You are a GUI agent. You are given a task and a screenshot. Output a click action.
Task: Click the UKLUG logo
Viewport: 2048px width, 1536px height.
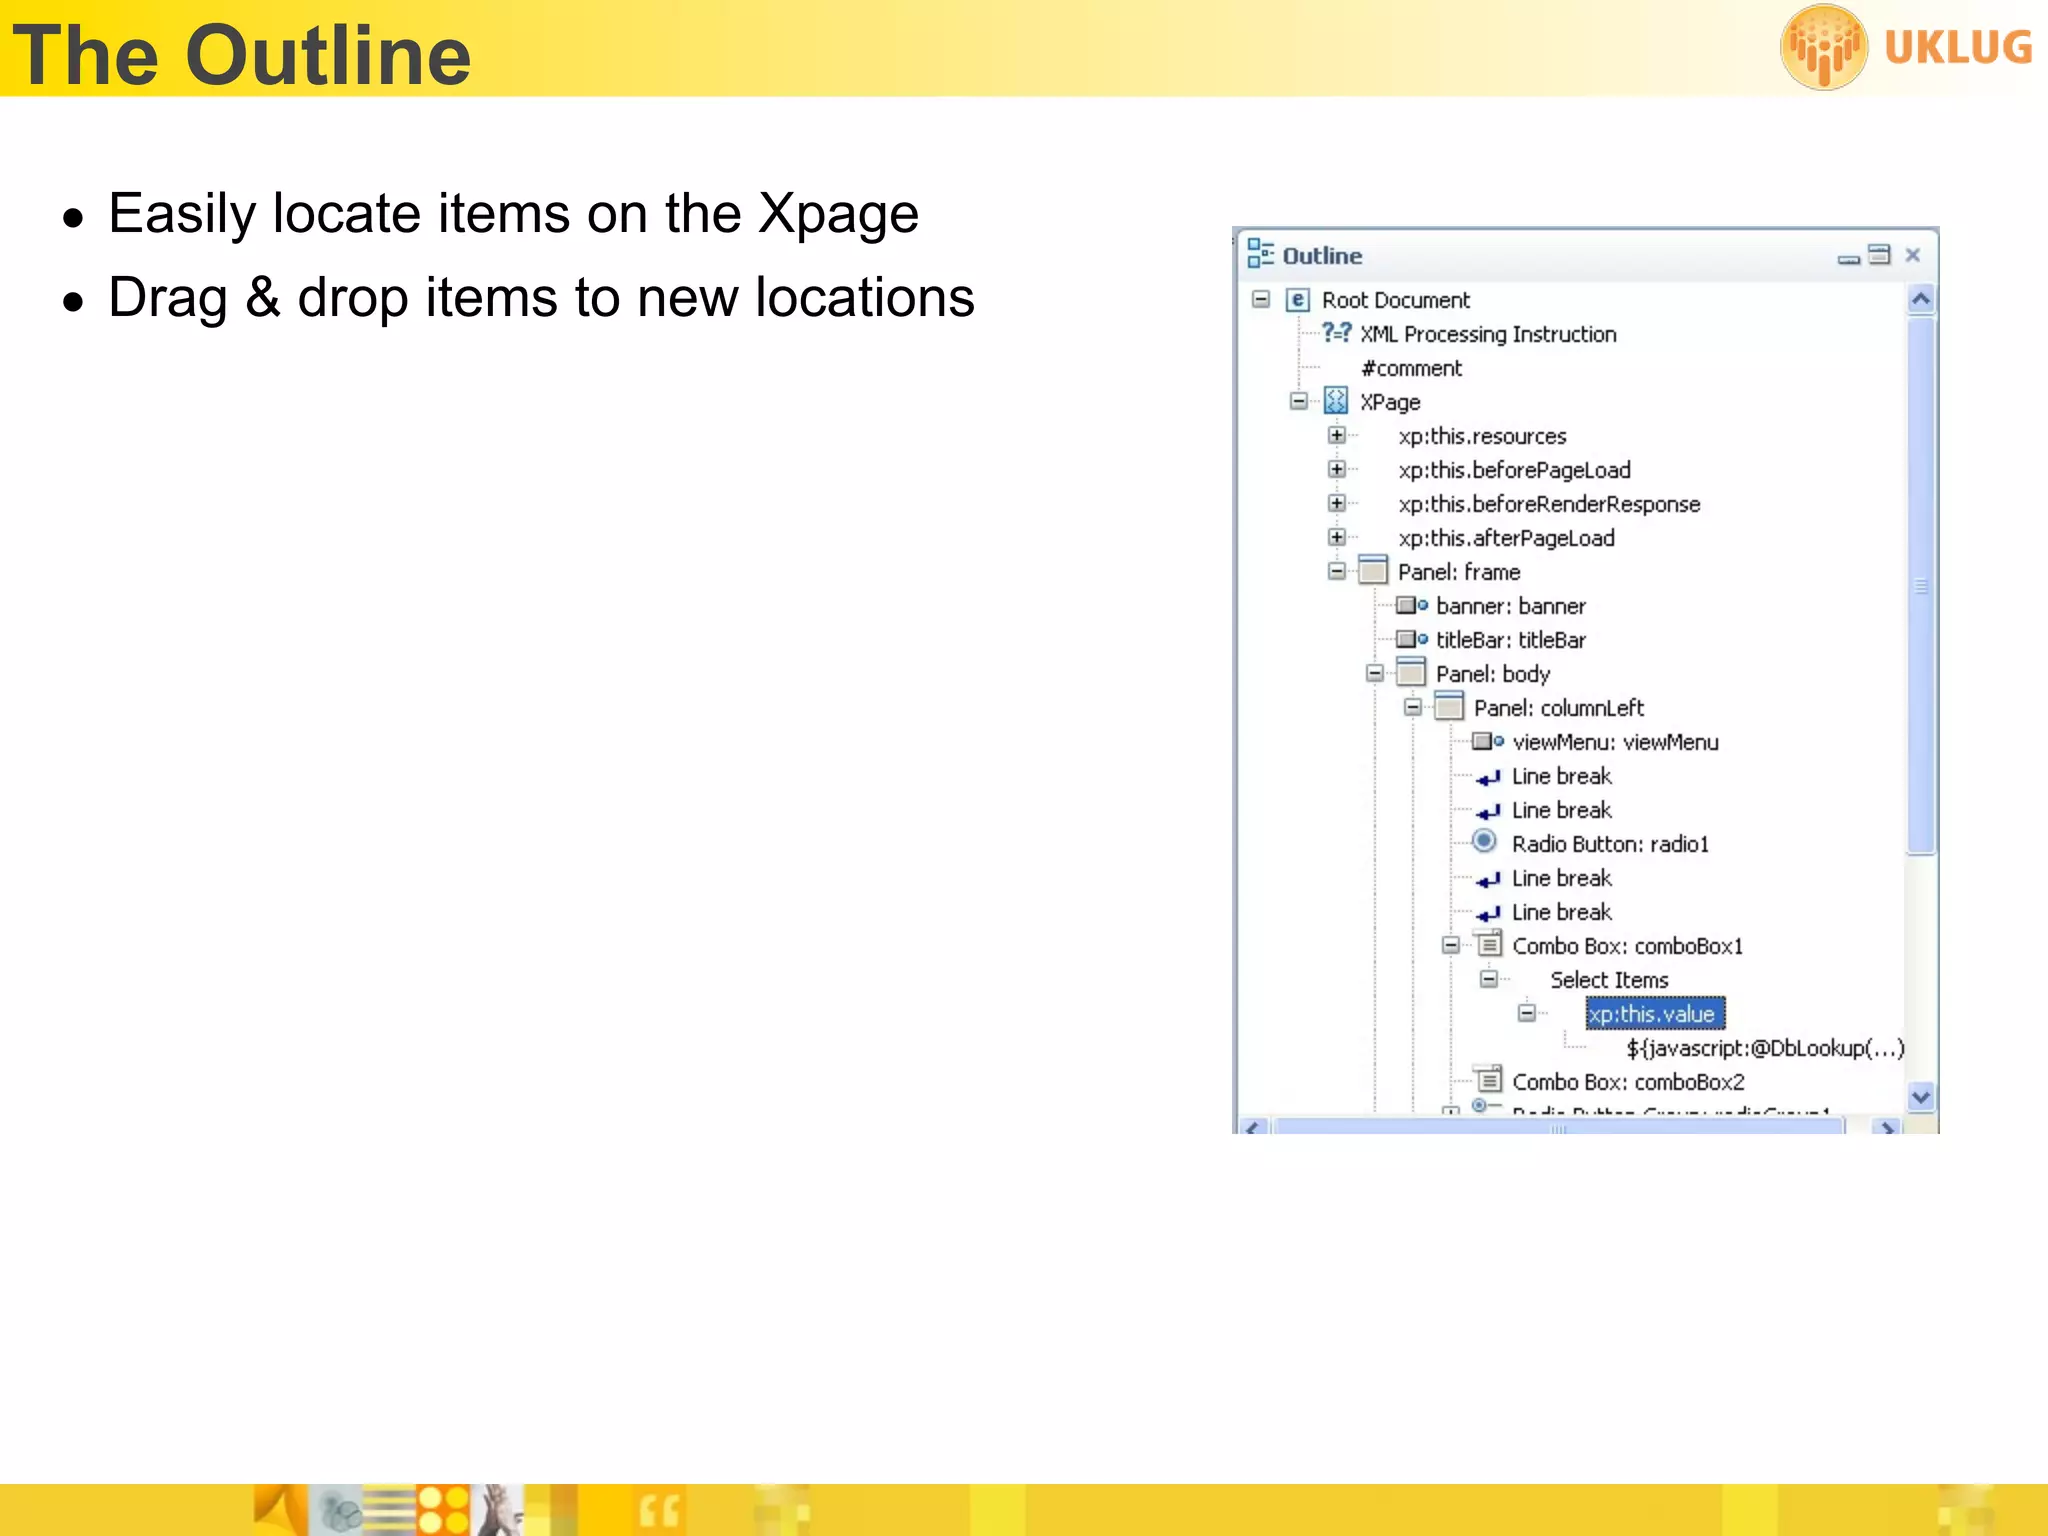pos(1906,47)
